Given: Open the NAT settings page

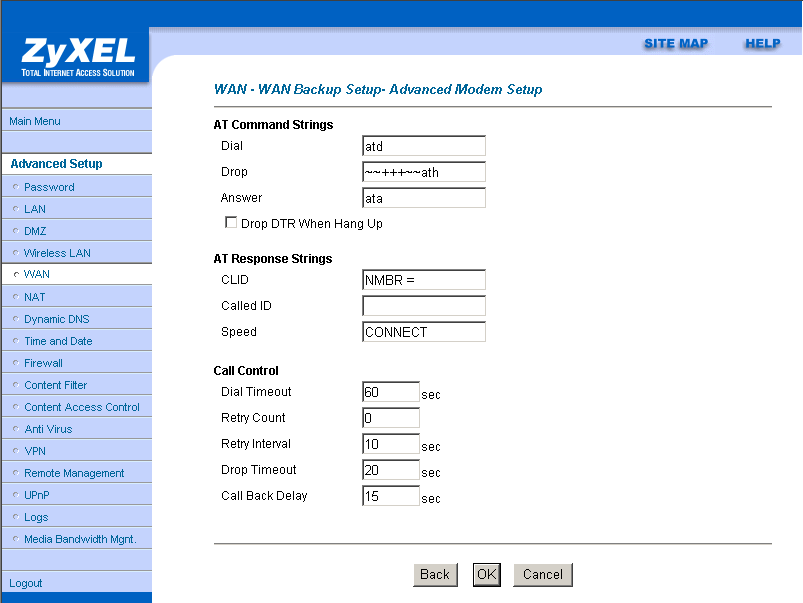Looking at the screenshot, I should click(35, 298).
